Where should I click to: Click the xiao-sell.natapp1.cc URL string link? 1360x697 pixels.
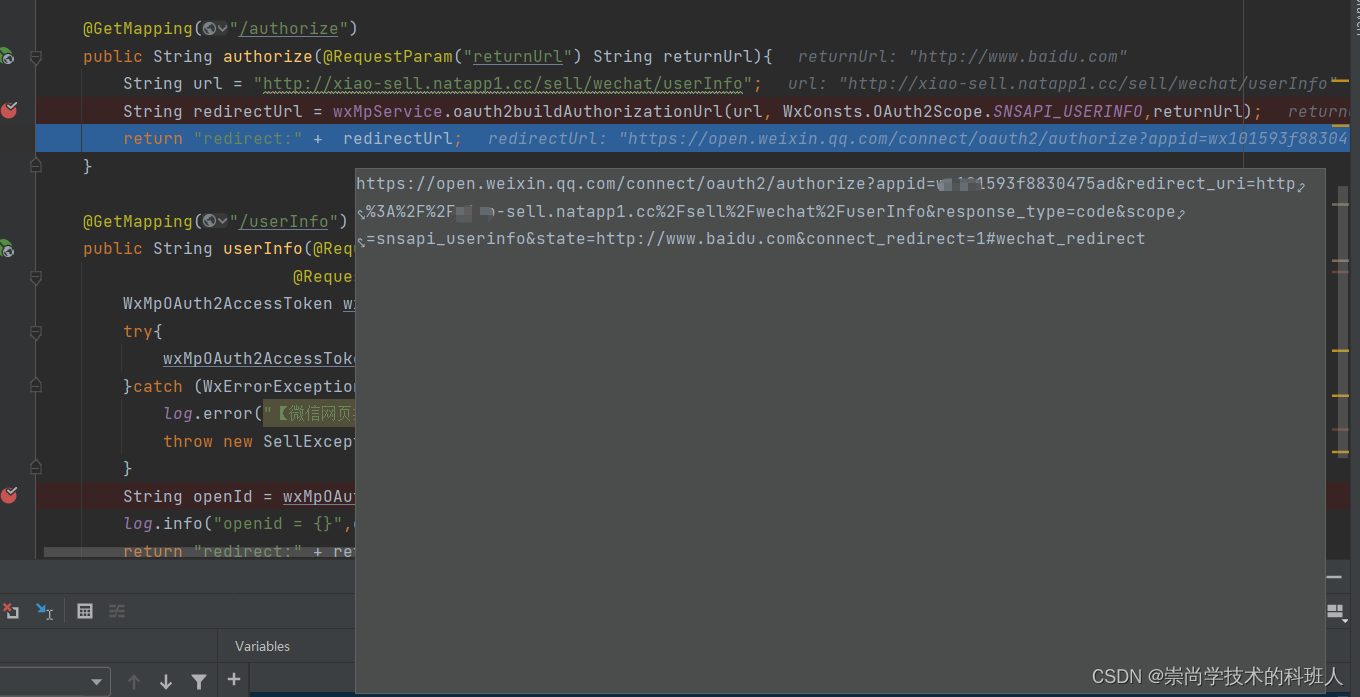coord(503,84)
